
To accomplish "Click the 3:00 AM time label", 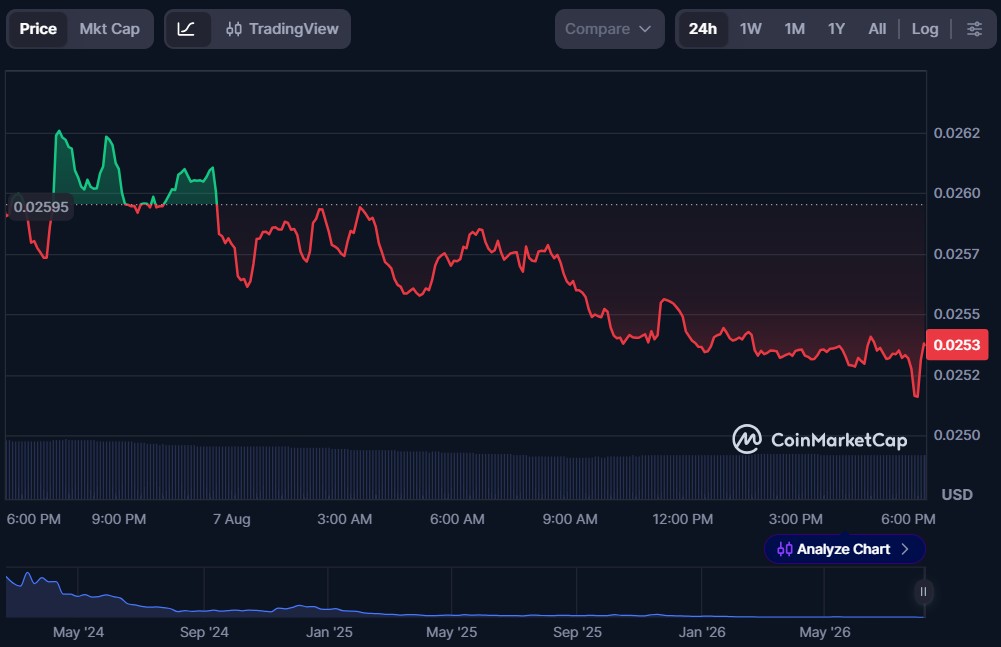I will [345, 519].
